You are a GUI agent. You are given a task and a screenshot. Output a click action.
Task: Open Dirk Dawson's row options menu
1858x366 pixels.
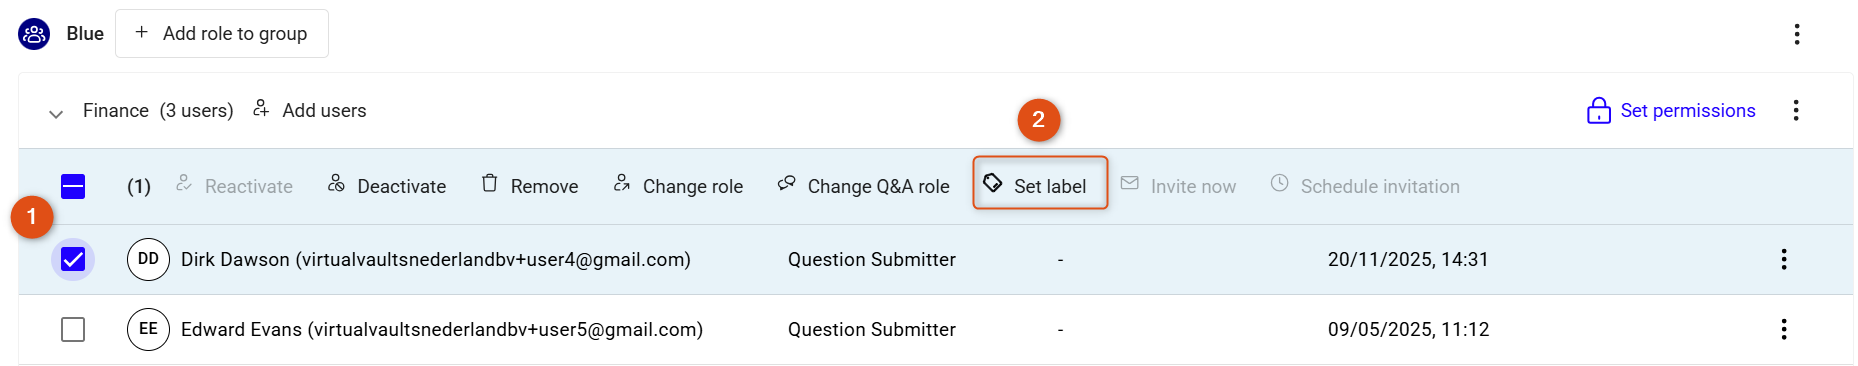coord(1783,259)
